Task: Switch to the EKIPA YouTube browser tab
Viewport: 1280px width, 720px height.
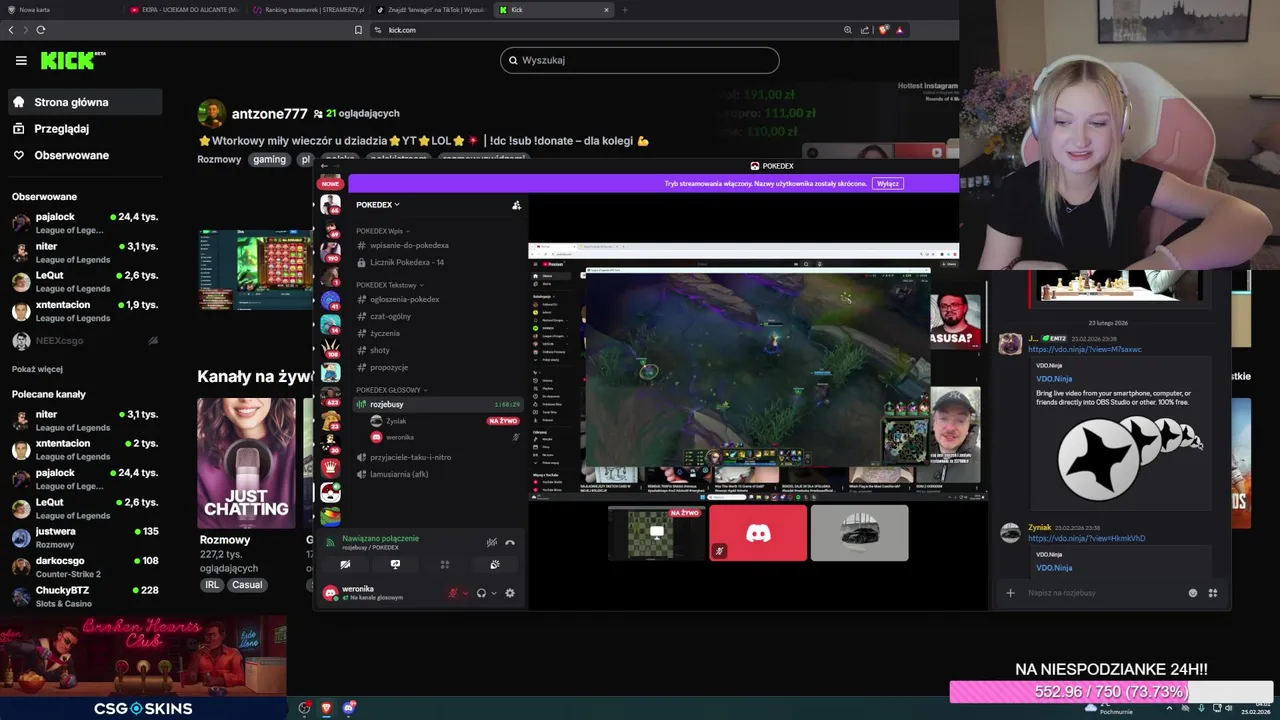Action: click(184, 10)
